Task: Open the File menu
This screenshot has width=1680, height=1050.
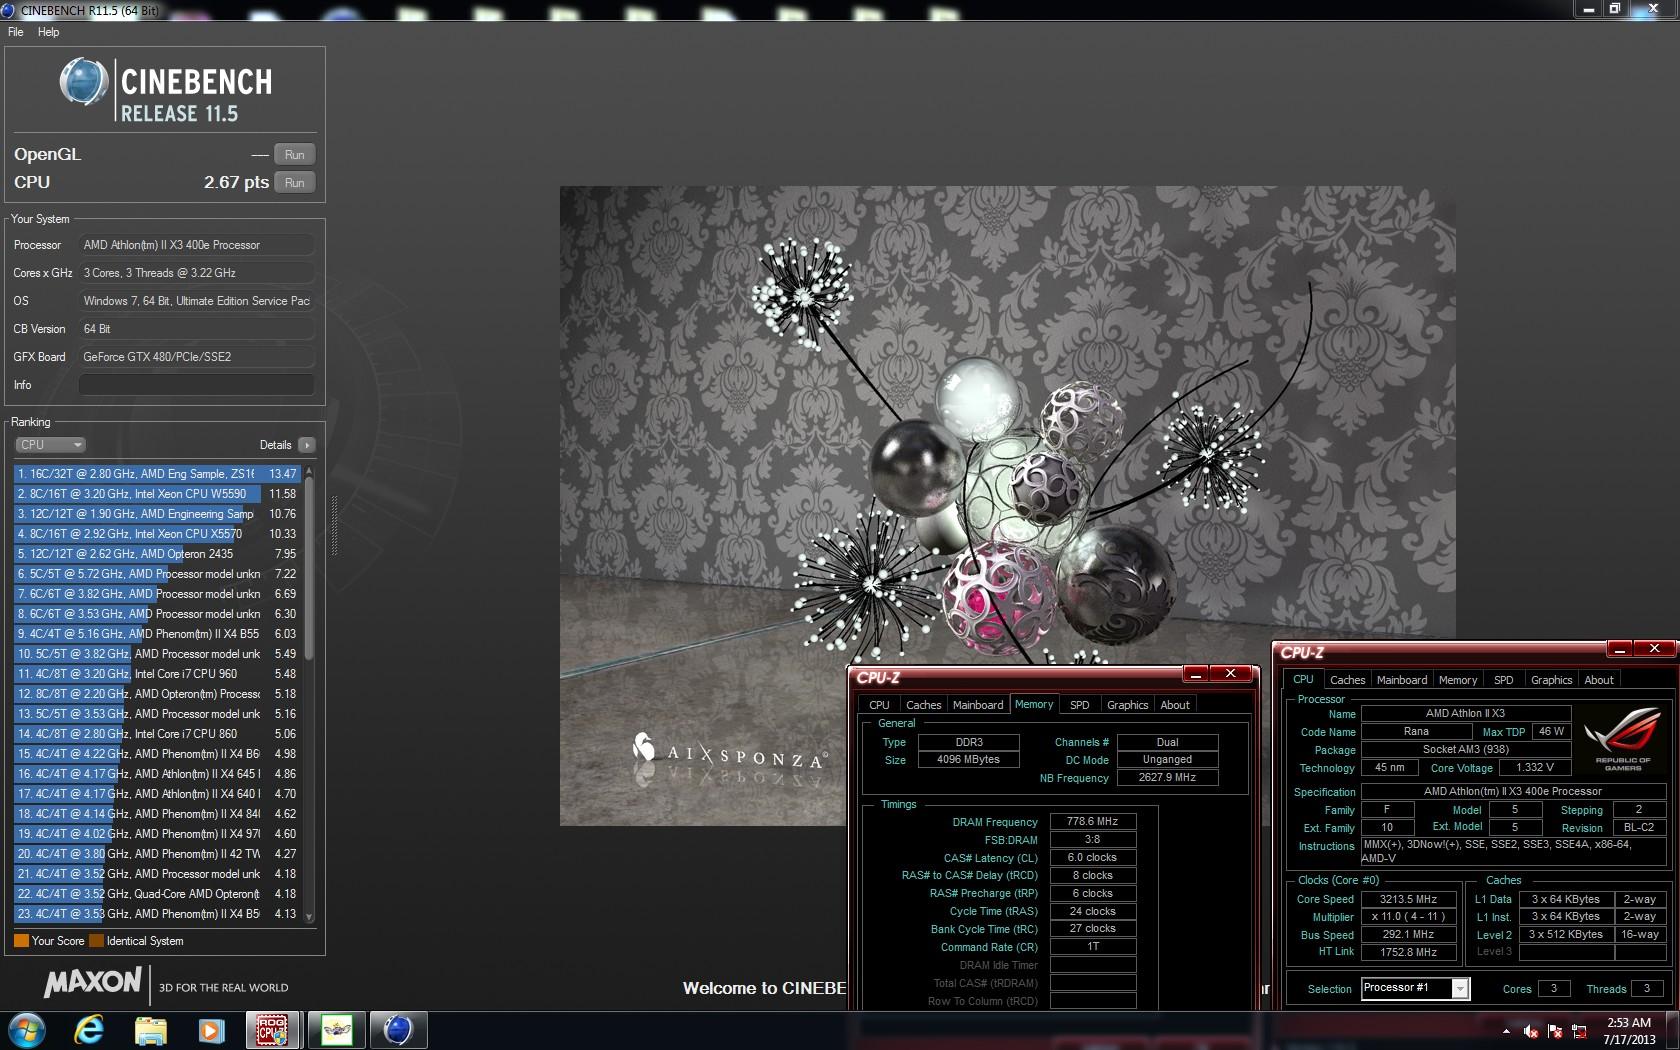Action: coord(16,32)
